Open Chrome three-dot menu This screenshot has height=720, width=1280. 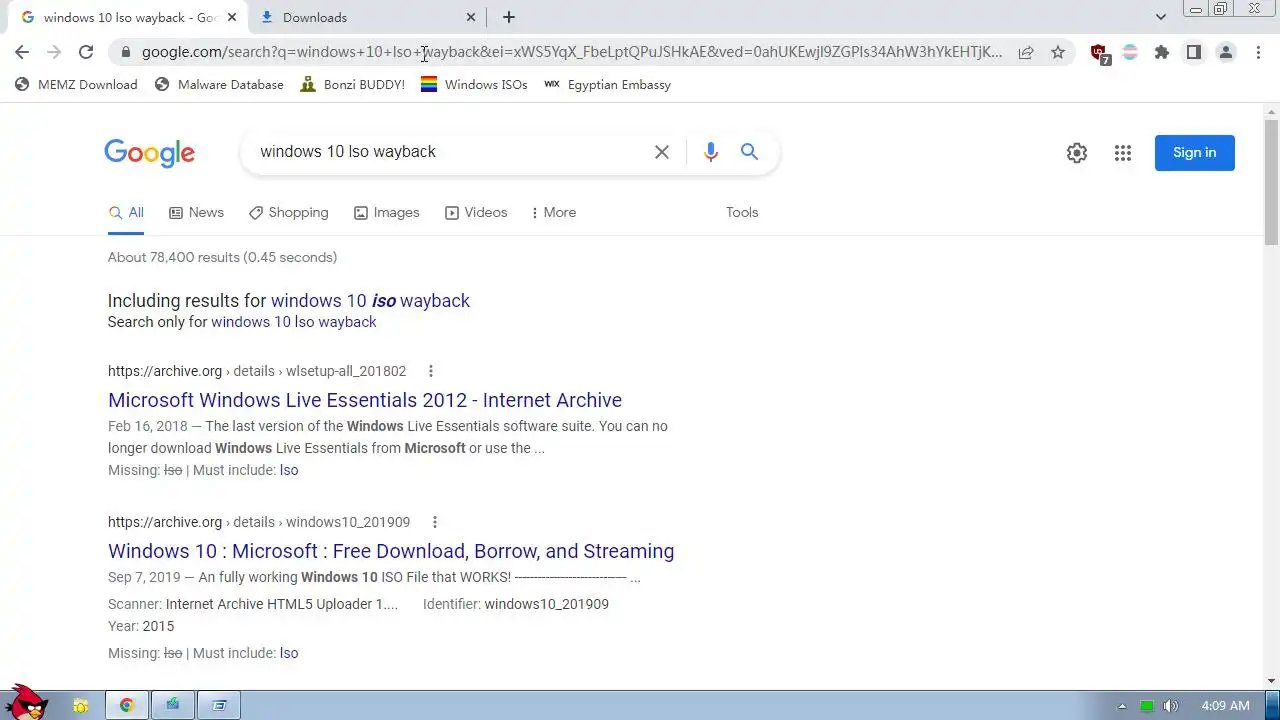click(x=1258, y=52)
